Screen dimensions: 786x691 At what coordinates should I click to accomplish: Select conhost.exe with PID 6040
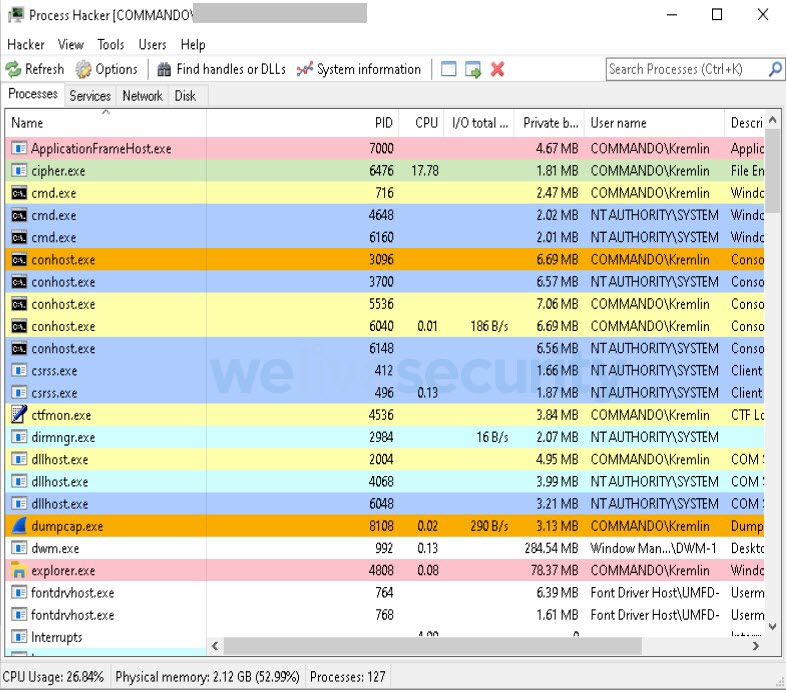pos(384,326)
